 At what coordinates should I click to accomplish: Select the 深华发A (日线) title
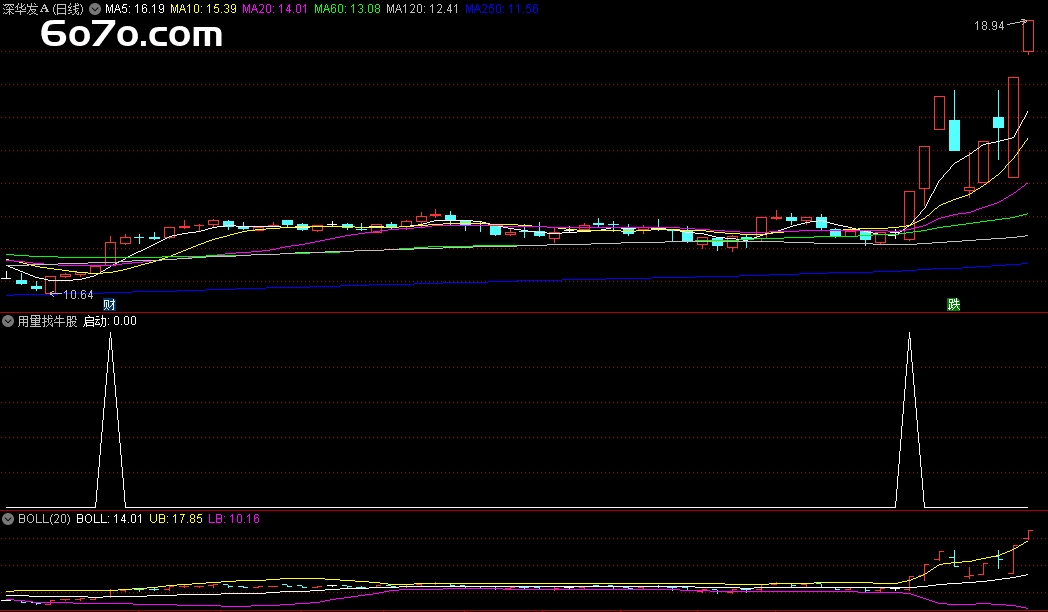pyautogui.click(x=43, y=9)
